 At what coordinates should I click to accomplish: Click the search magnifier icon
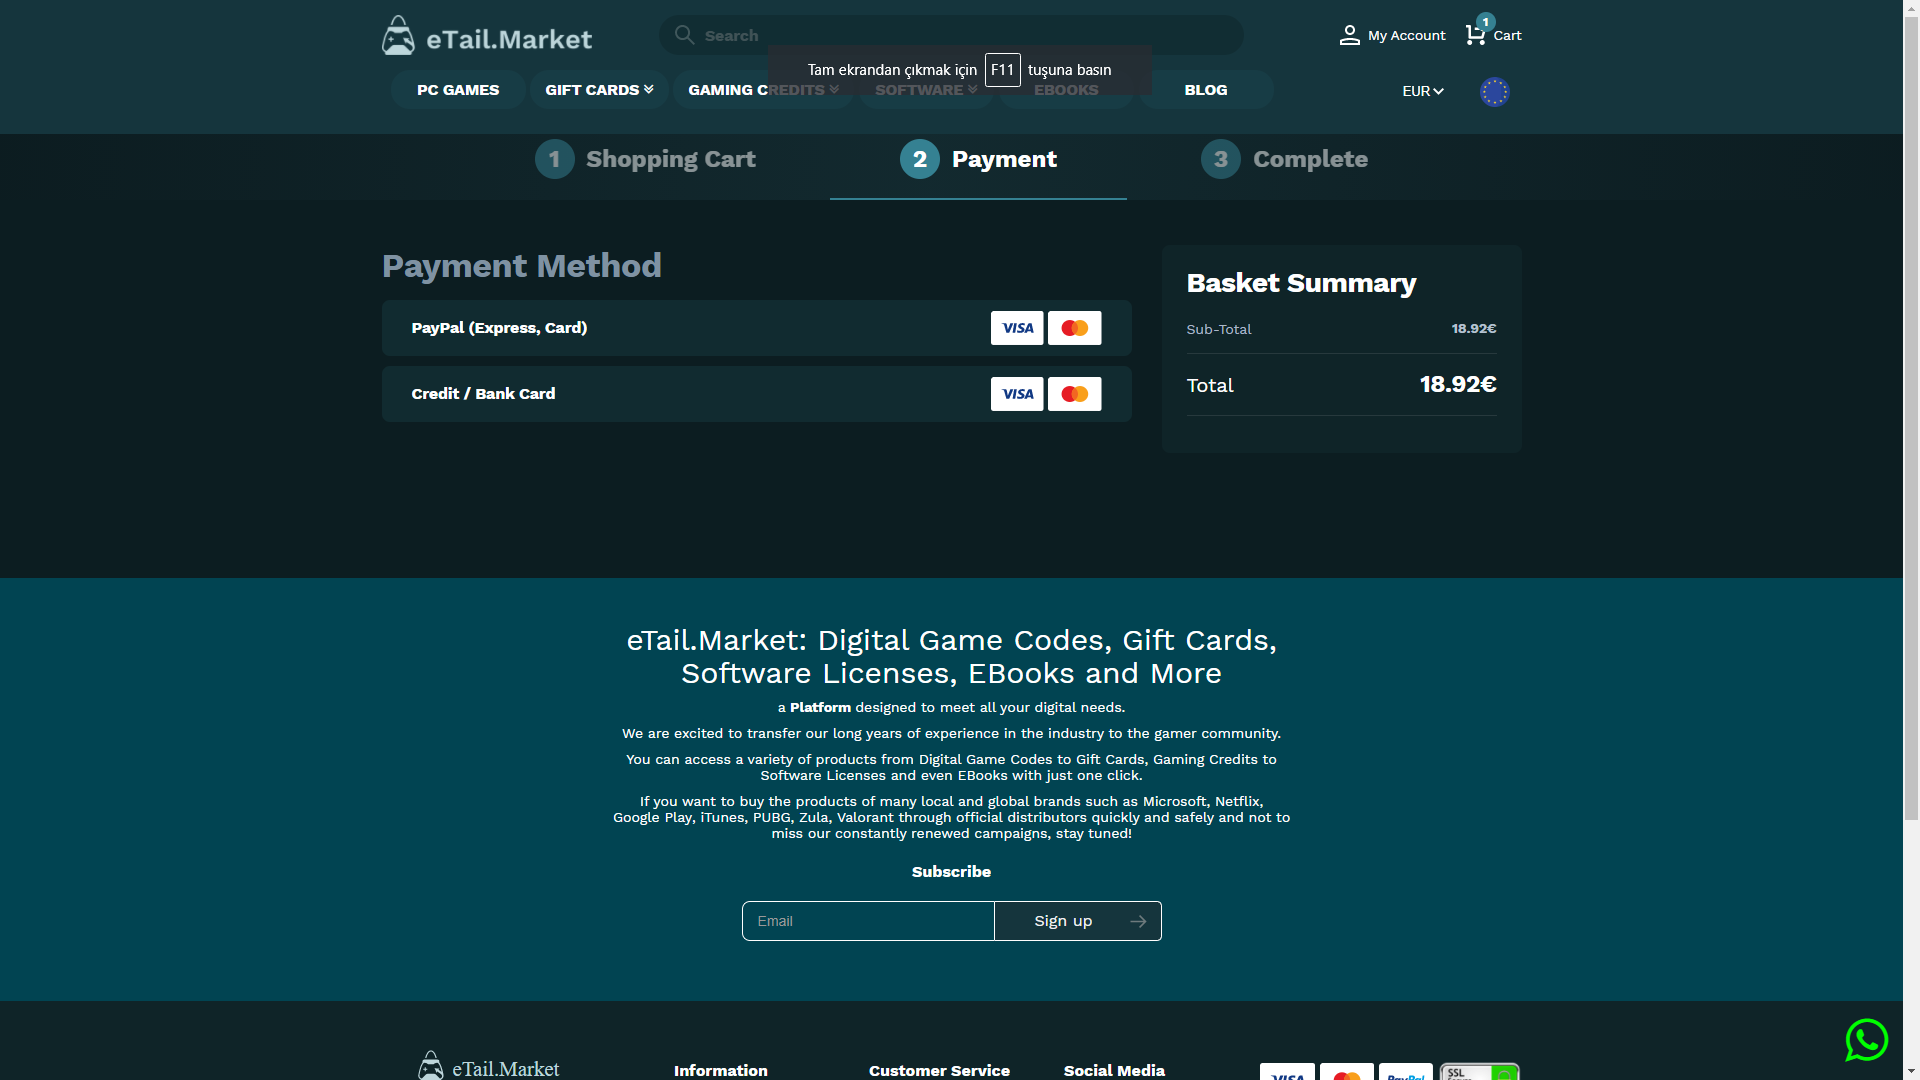(684, 35)
